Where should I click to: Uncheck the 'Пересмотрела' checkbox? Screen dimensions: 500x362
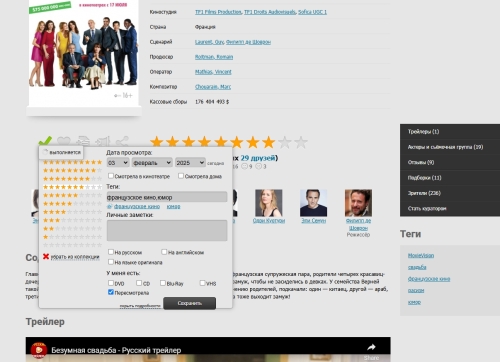[111, 292]
